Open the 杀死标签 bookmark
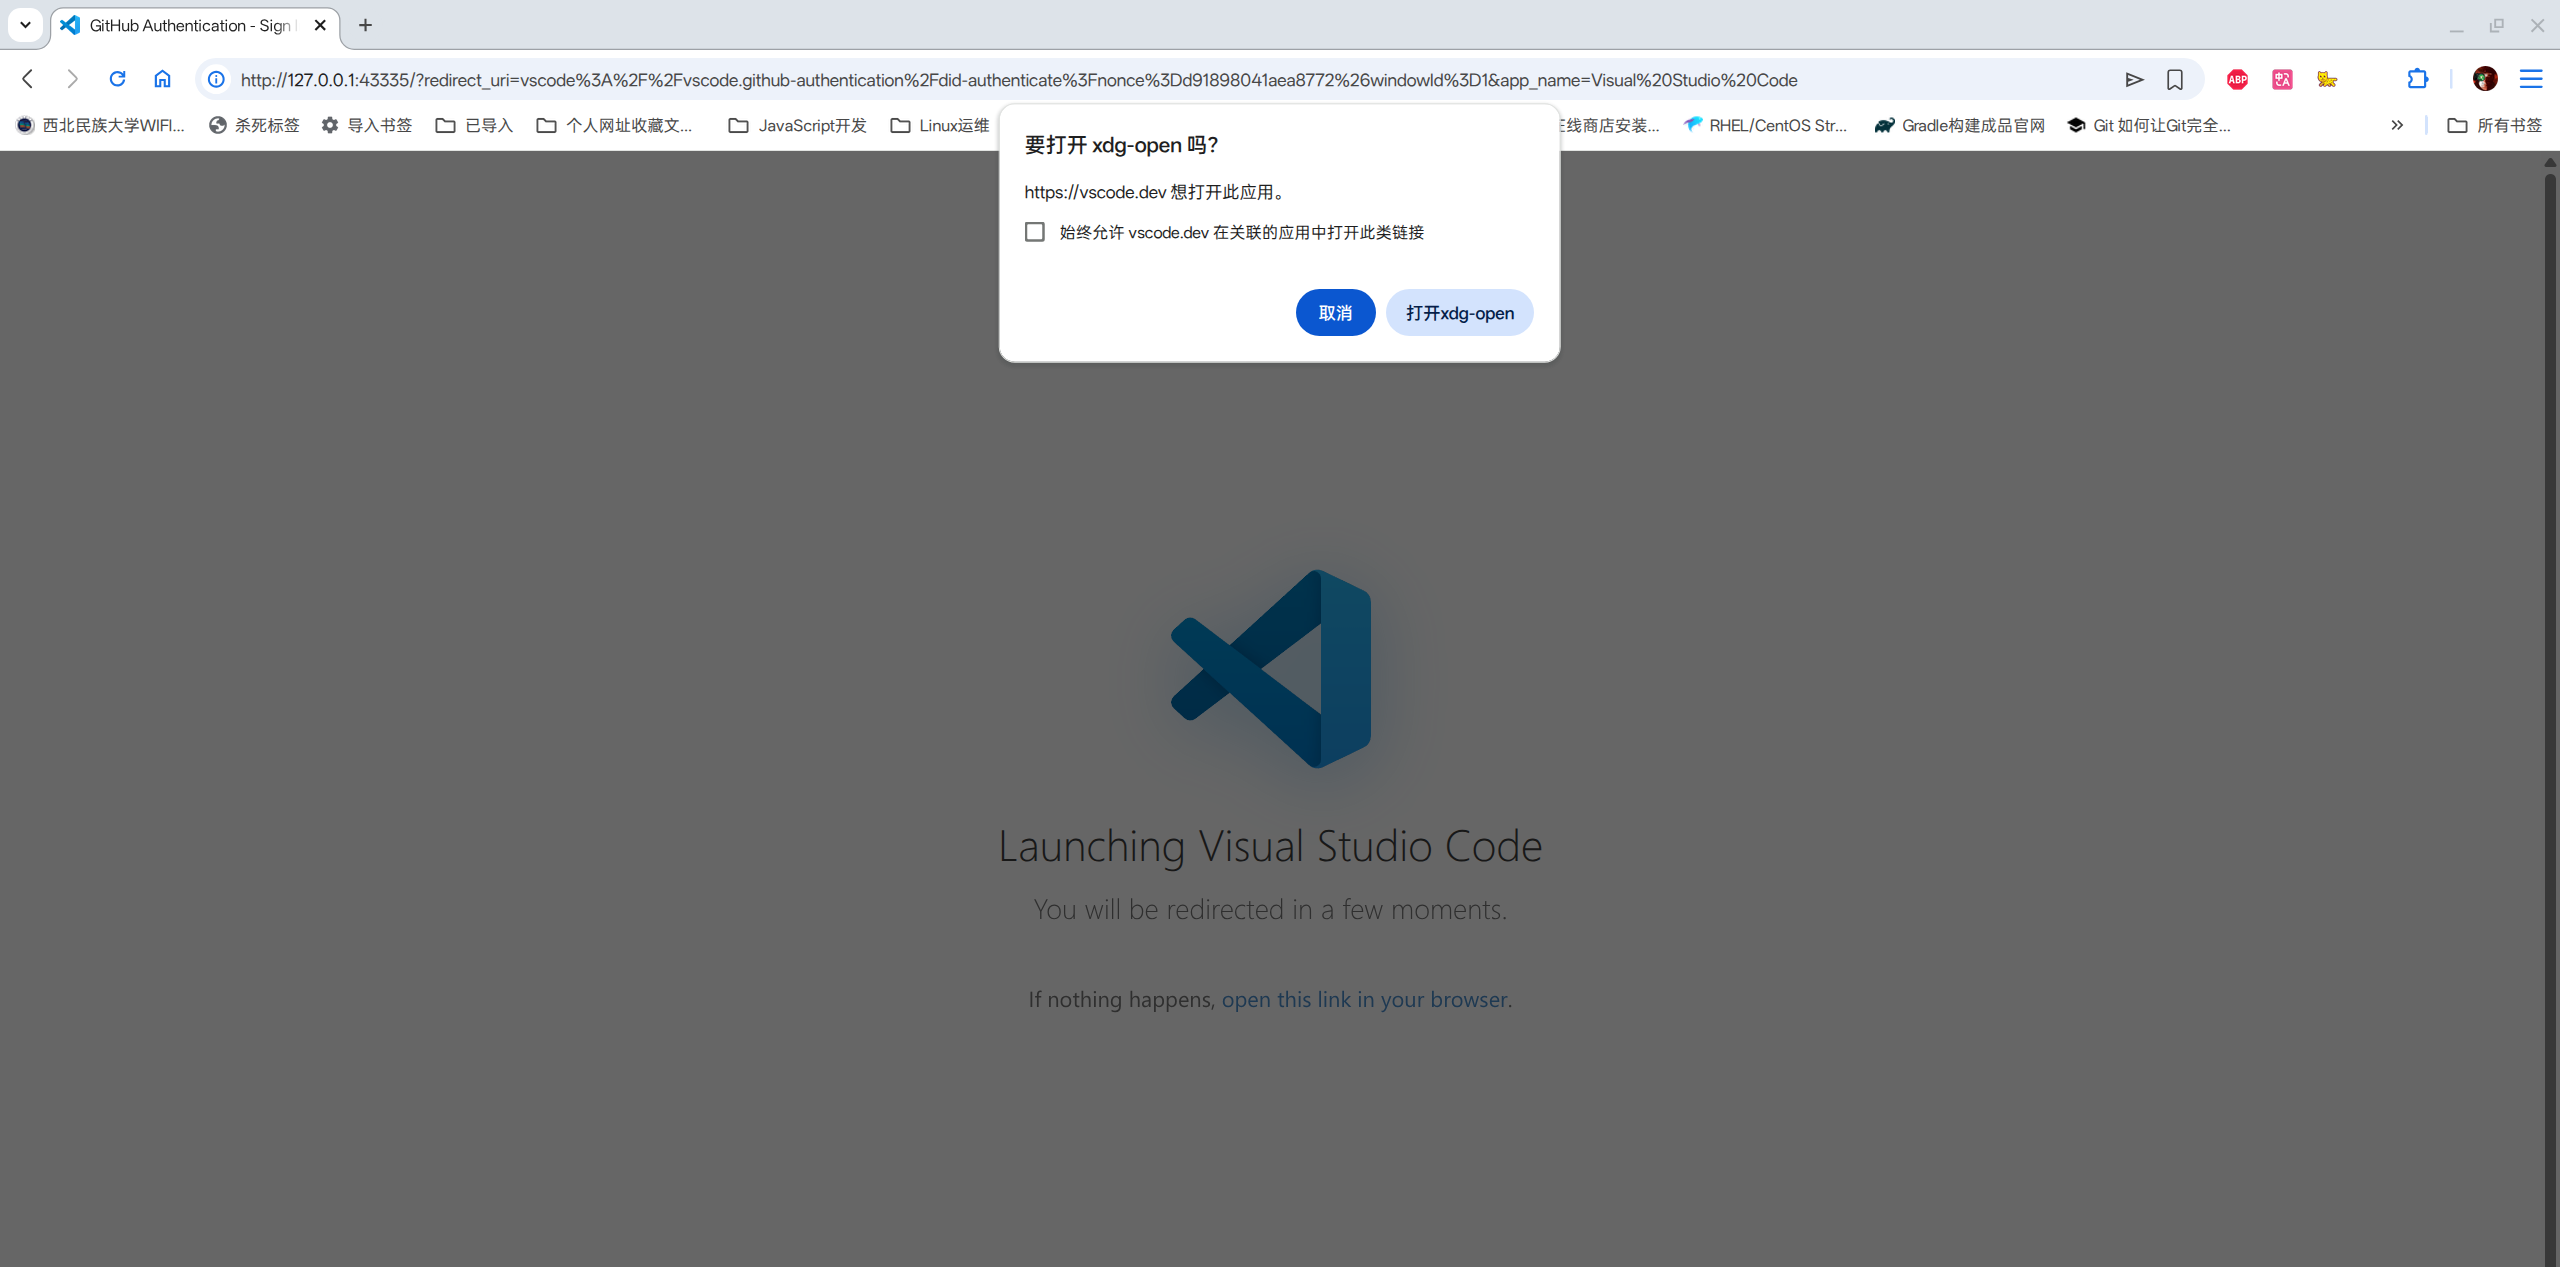This screenshot has height=1267, width=2560. click(254, 125)
